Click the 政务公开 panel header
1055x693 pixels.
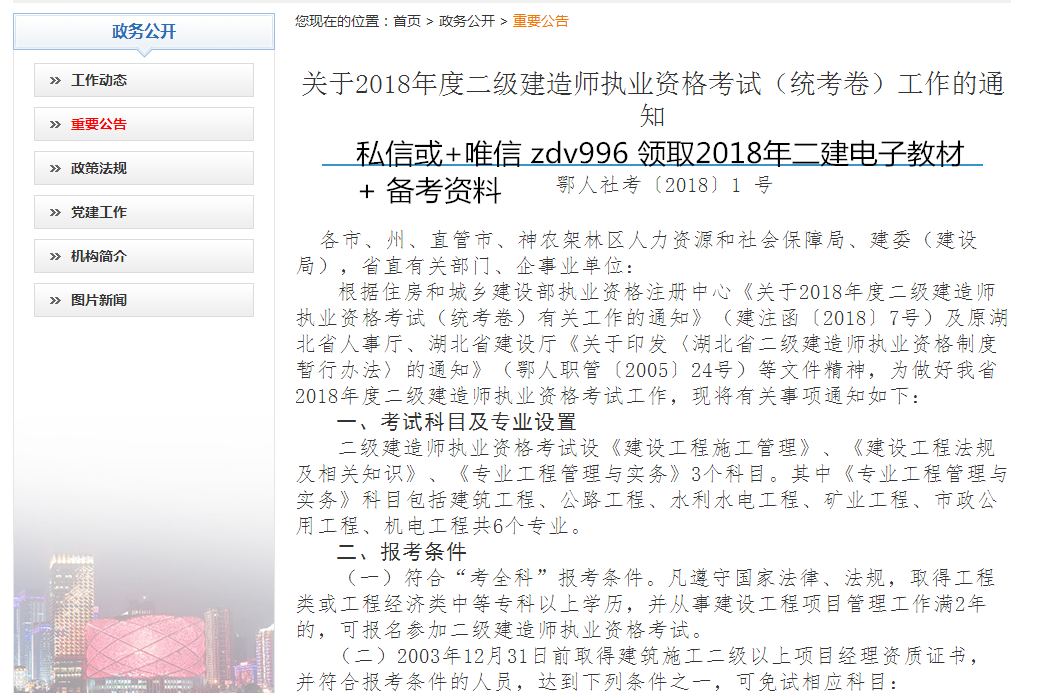pos(141,31)
